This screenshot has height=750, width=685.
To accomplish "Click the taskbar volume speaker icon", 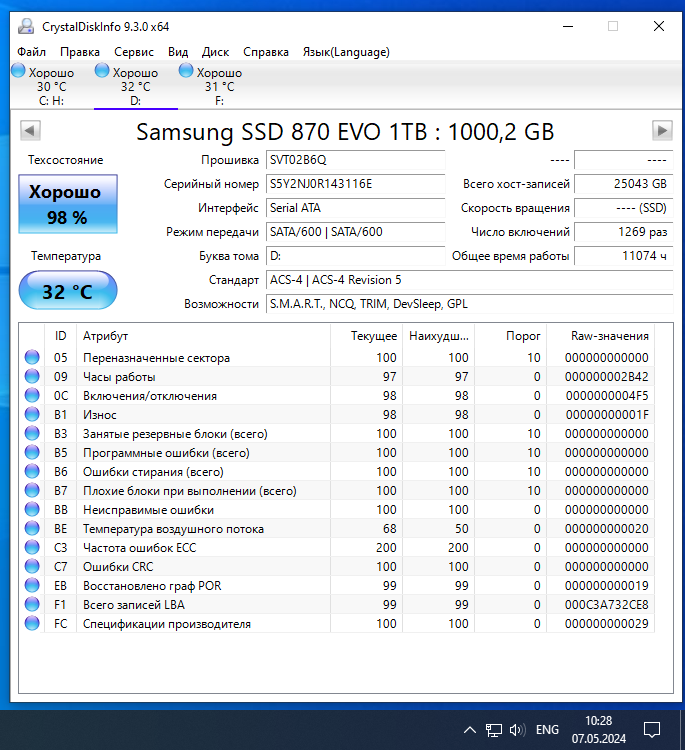I will click(517, 729).
